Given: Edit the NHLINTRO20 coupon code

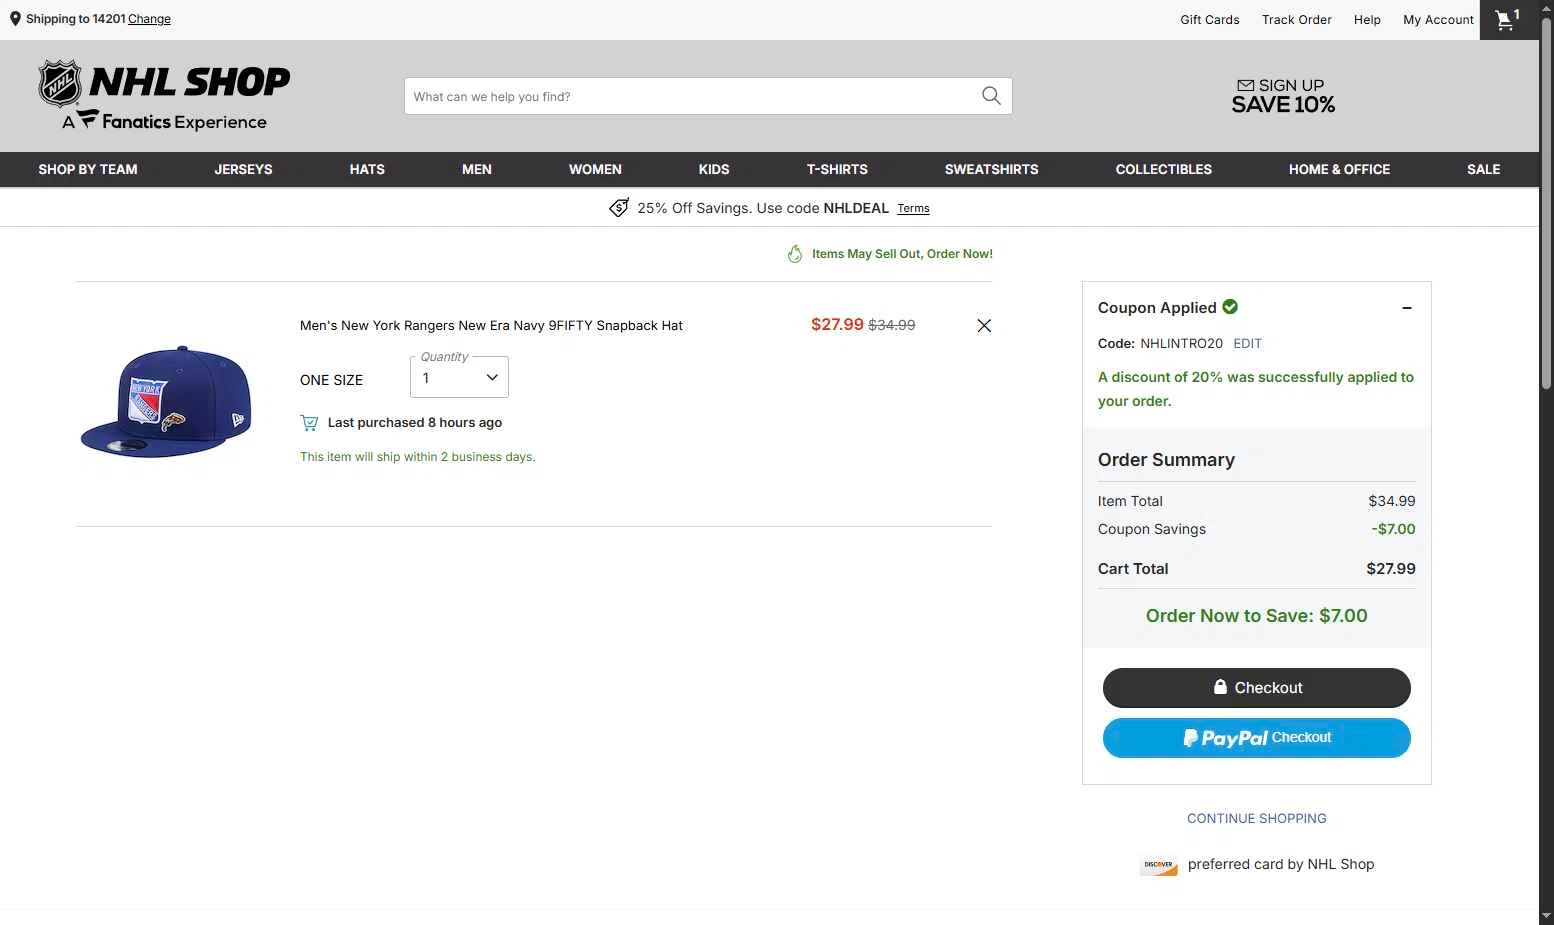Looking at the screenshot, I should click(x=1247, y=344).
